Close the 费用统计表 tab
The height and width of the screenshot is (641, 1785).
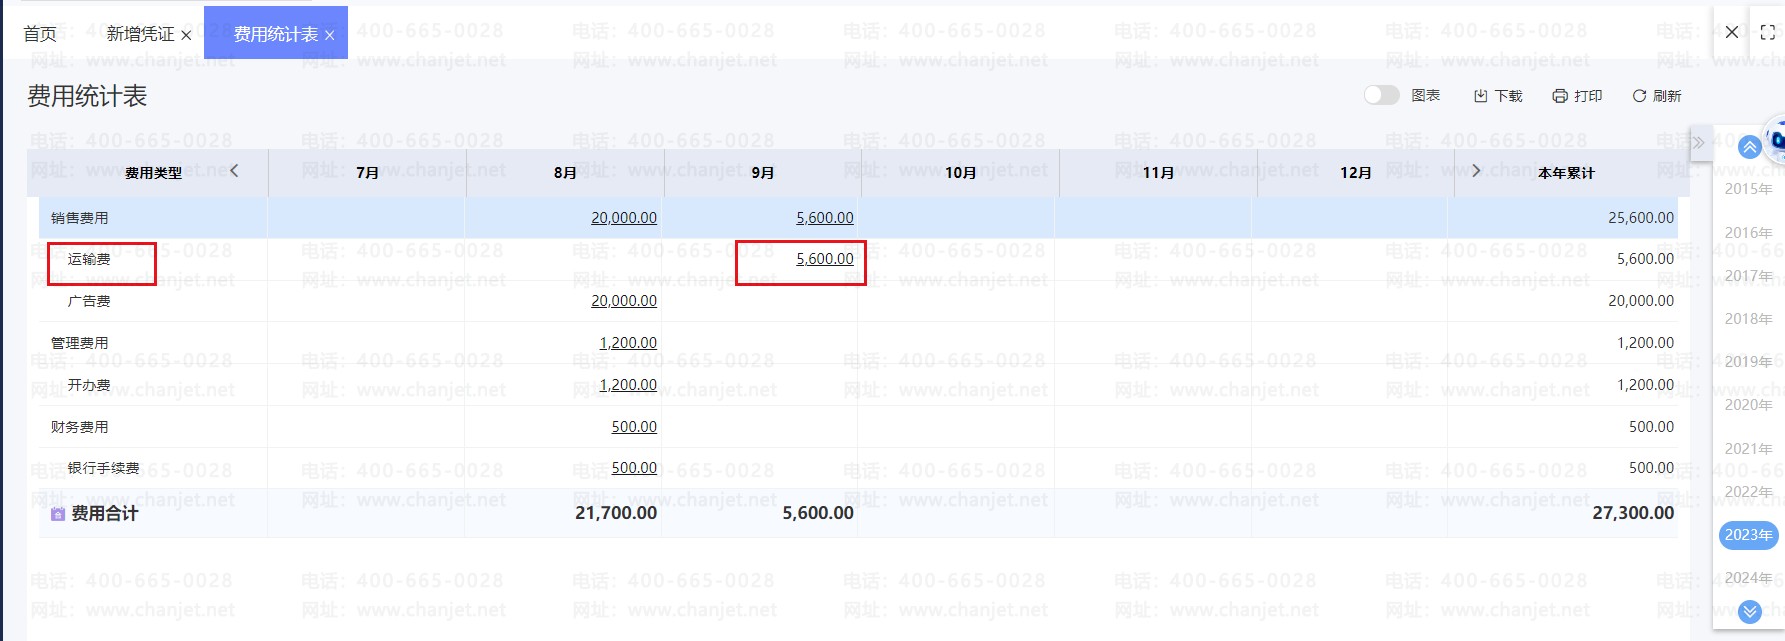coord(330,35)
